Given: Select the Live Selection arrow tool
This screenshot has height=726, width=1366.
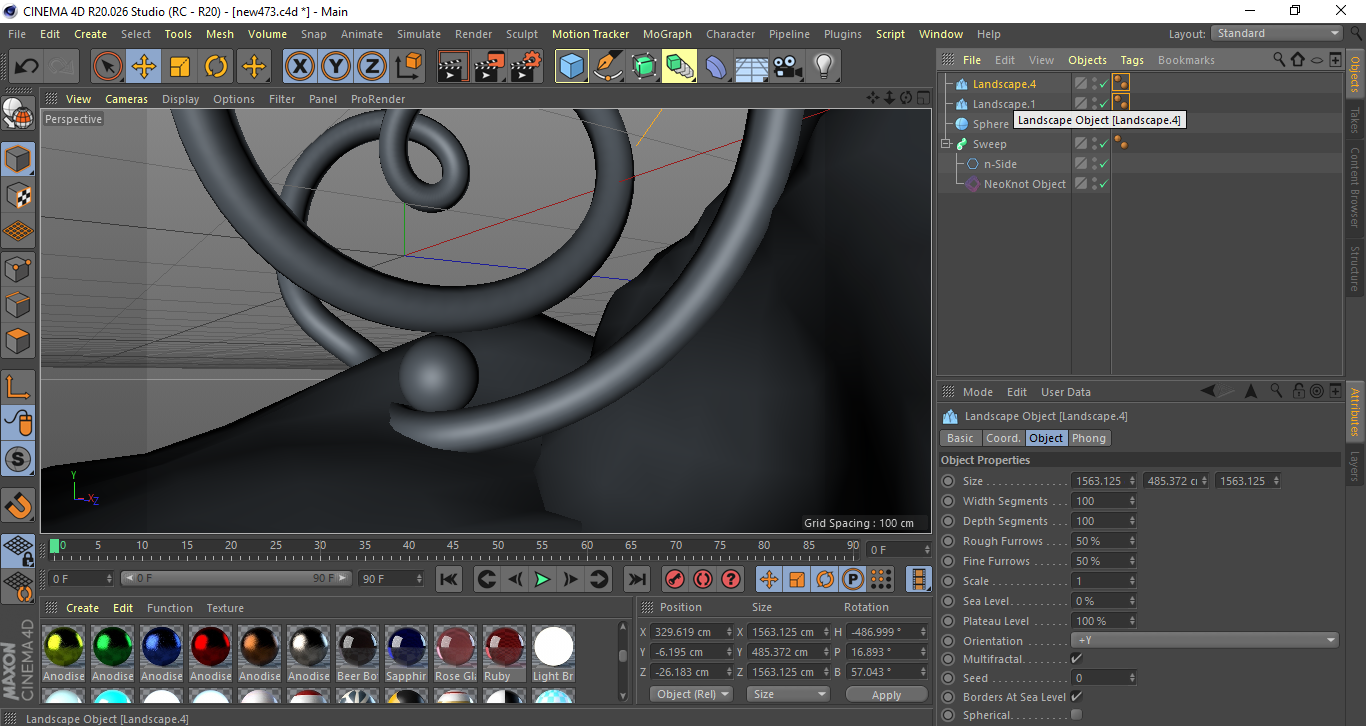Looking at the screenshot, I should coord(108,67).
